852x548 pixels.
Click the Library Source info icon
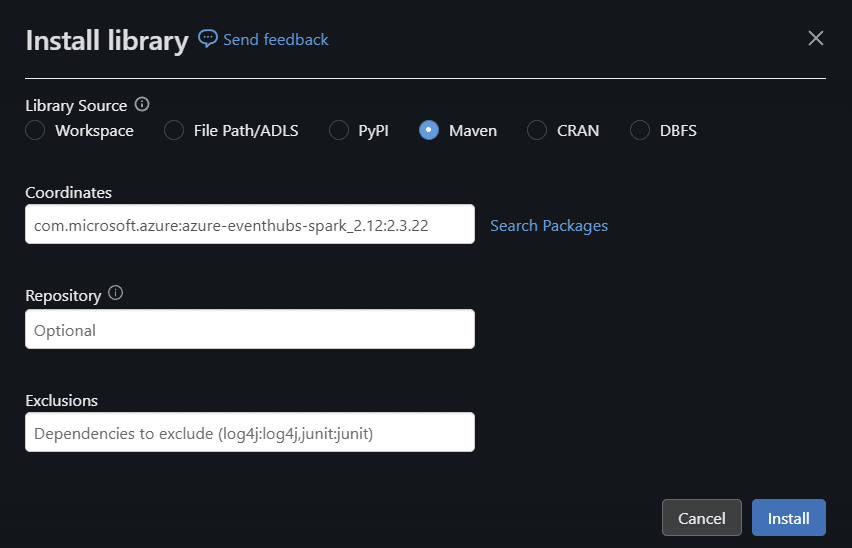142,104
